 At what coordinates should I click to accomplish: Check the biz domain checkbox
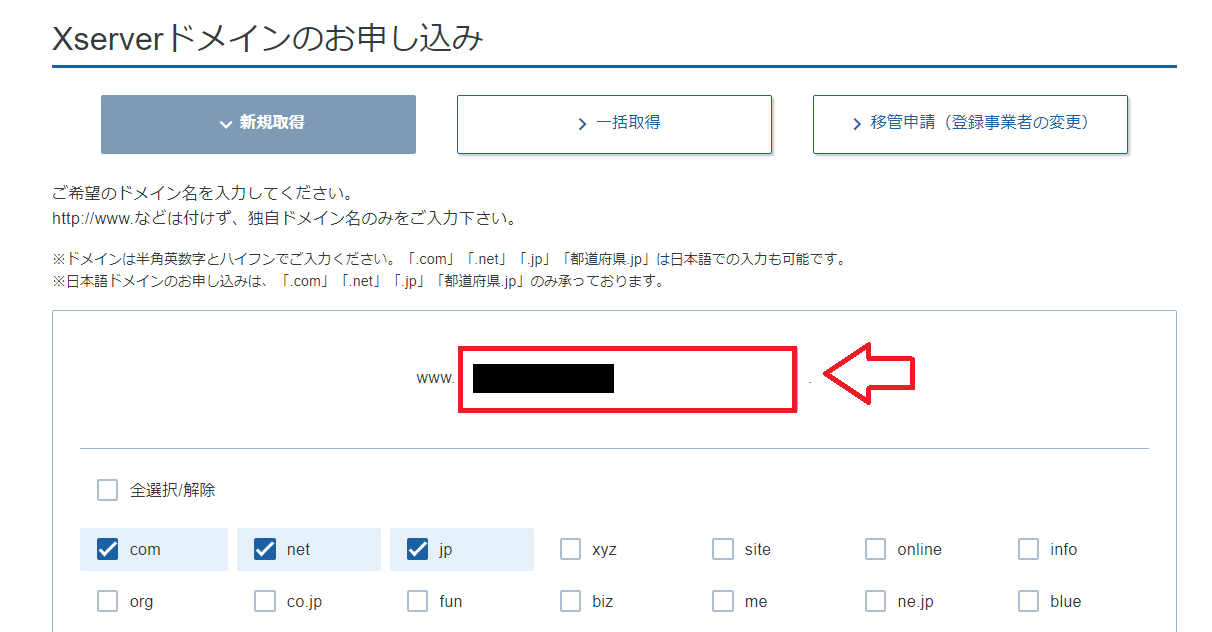tap(570, 601)
